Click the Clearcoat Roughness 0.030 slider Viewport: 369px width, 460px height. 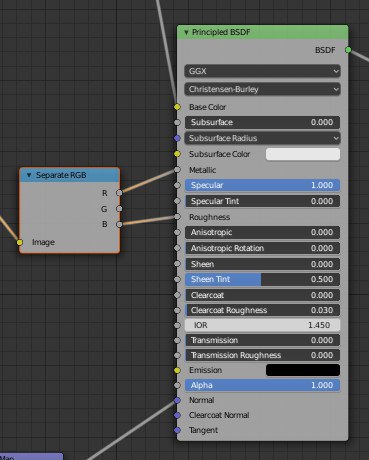262,310
